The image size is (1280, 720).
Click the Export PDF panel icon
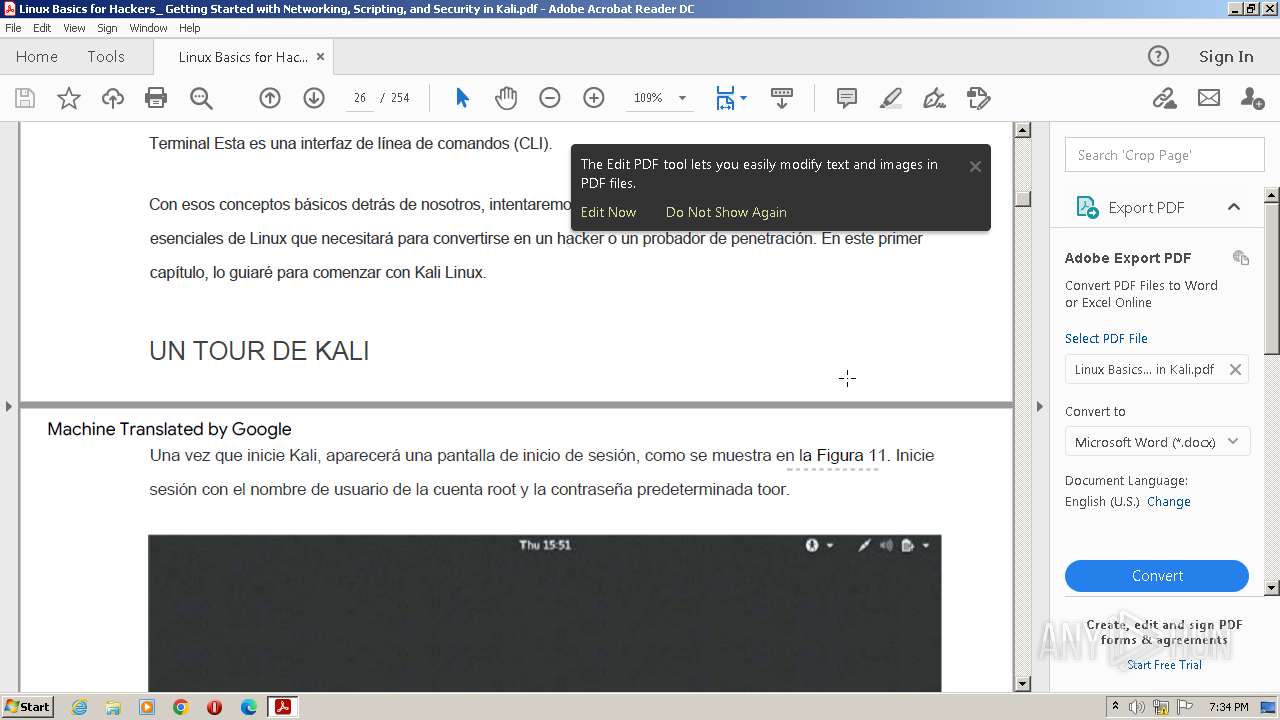[1087, 207]
